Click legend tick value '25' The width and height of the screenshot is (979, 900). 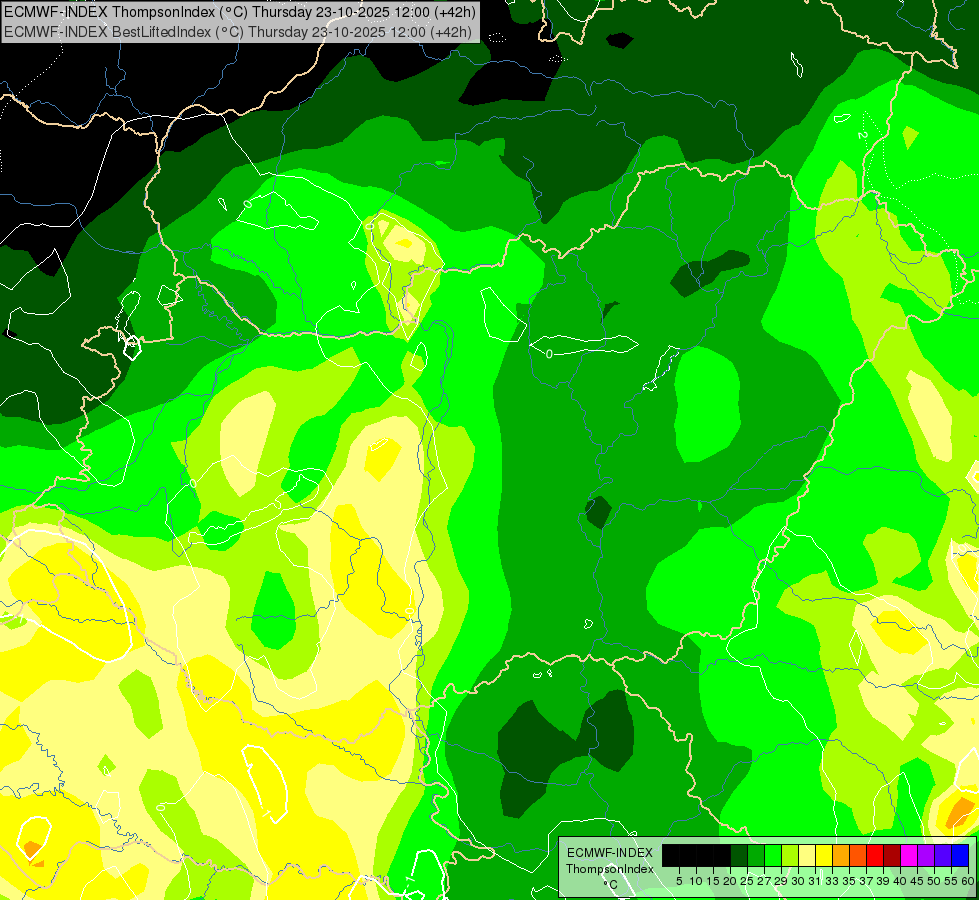tap(747, 881)
